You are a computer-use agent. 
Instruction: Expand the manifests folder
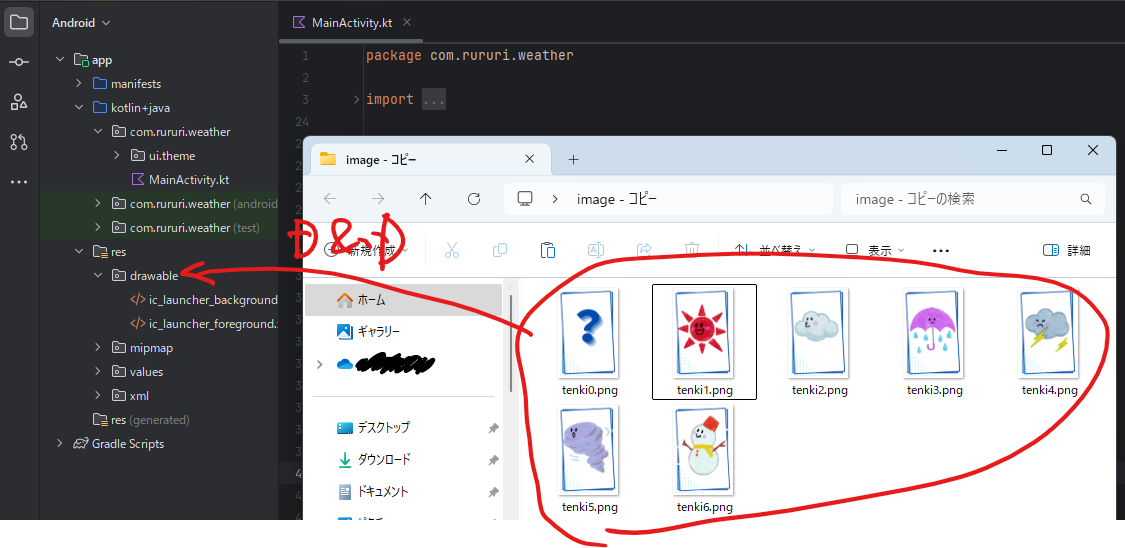pyautogui.click(x=79, y=84)
